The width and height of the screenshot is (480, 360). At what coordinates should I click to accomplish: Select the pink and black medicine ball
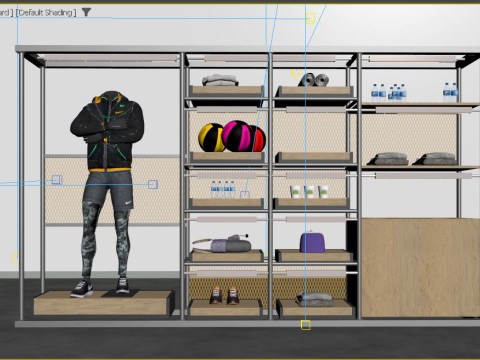237,136
